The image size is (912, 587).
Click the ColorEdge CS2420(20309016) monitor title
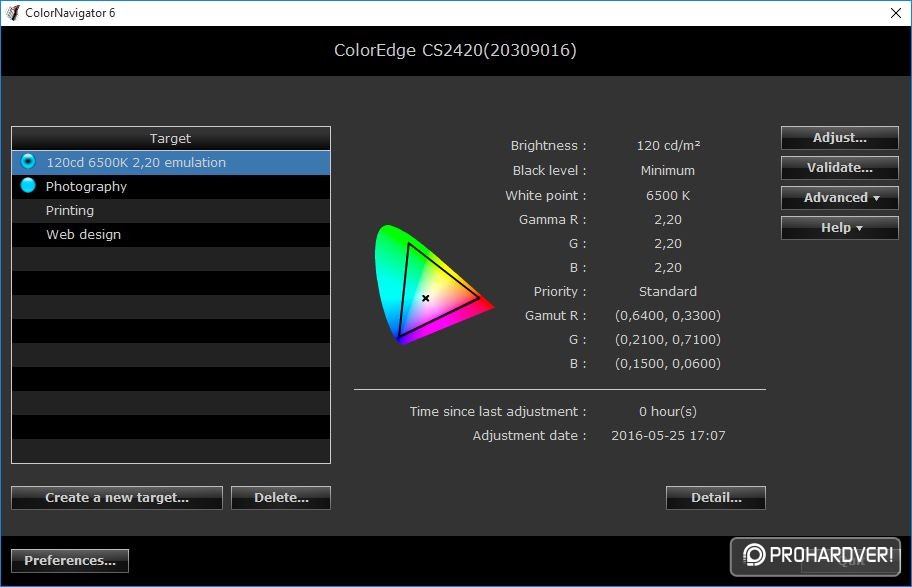(x=455, y=51)
